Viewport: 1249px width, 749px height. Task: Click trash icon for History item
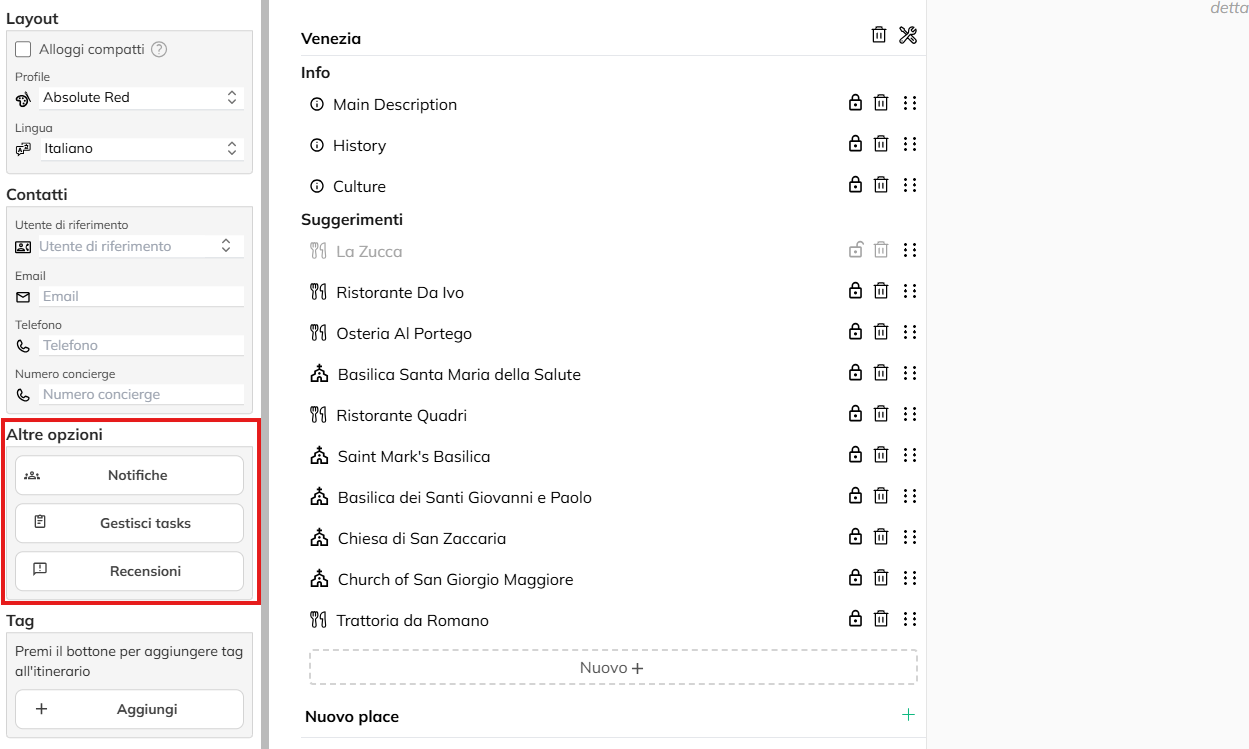pos(881,144)
